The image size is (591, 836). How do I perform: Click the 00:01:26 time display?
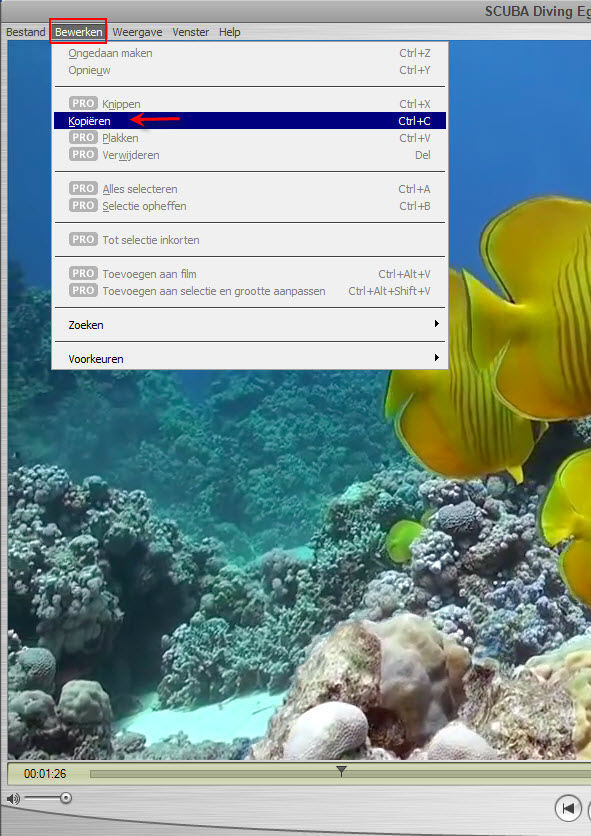click(45, 774)
